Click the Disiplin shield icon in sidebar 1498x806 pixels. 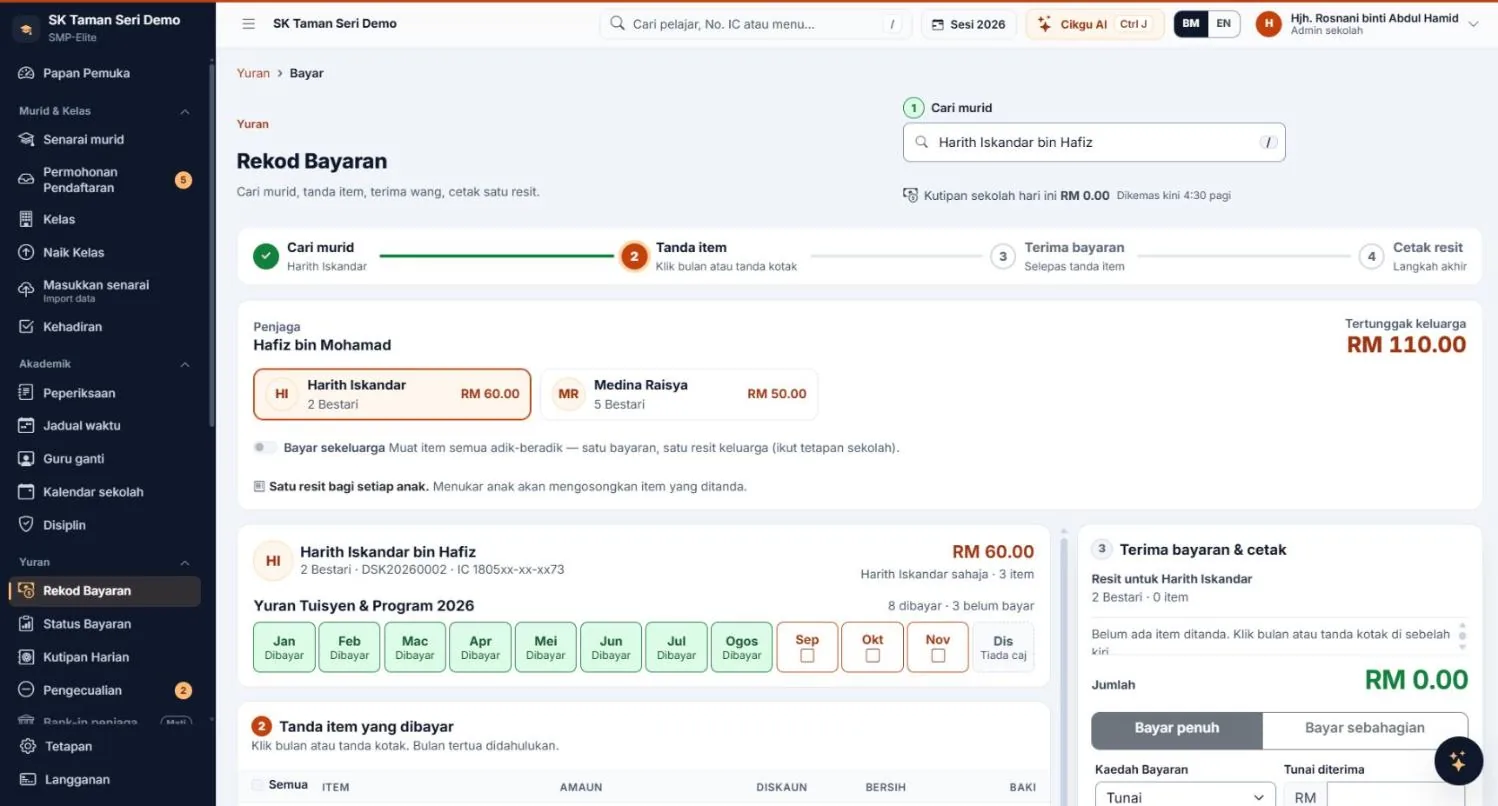click(x=27, y=525)
